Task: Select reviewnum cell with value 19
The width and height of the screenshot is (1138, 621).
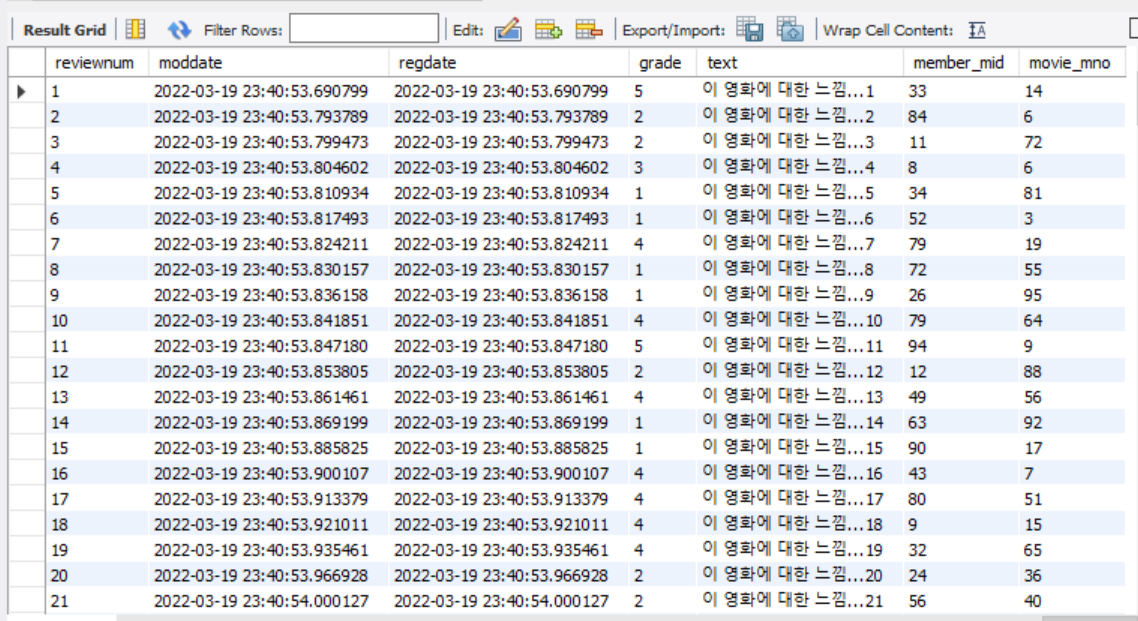Action: pyautogui.click(x=97, y=550)
